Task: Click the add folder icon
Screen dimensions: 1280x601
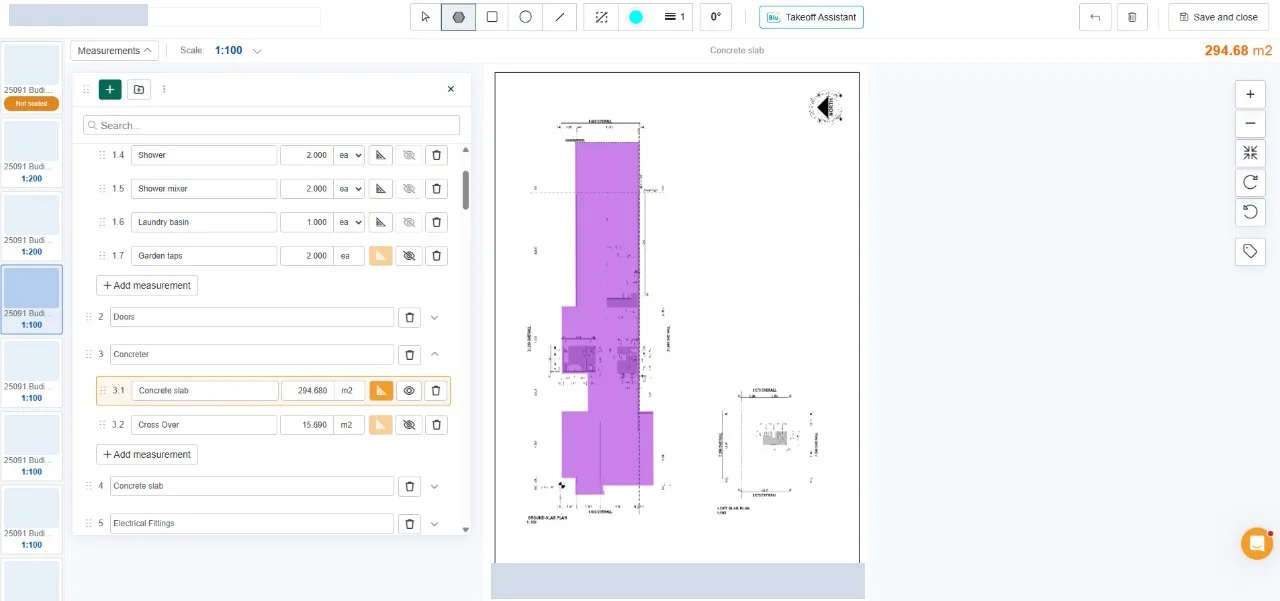Action: [139, 89]
